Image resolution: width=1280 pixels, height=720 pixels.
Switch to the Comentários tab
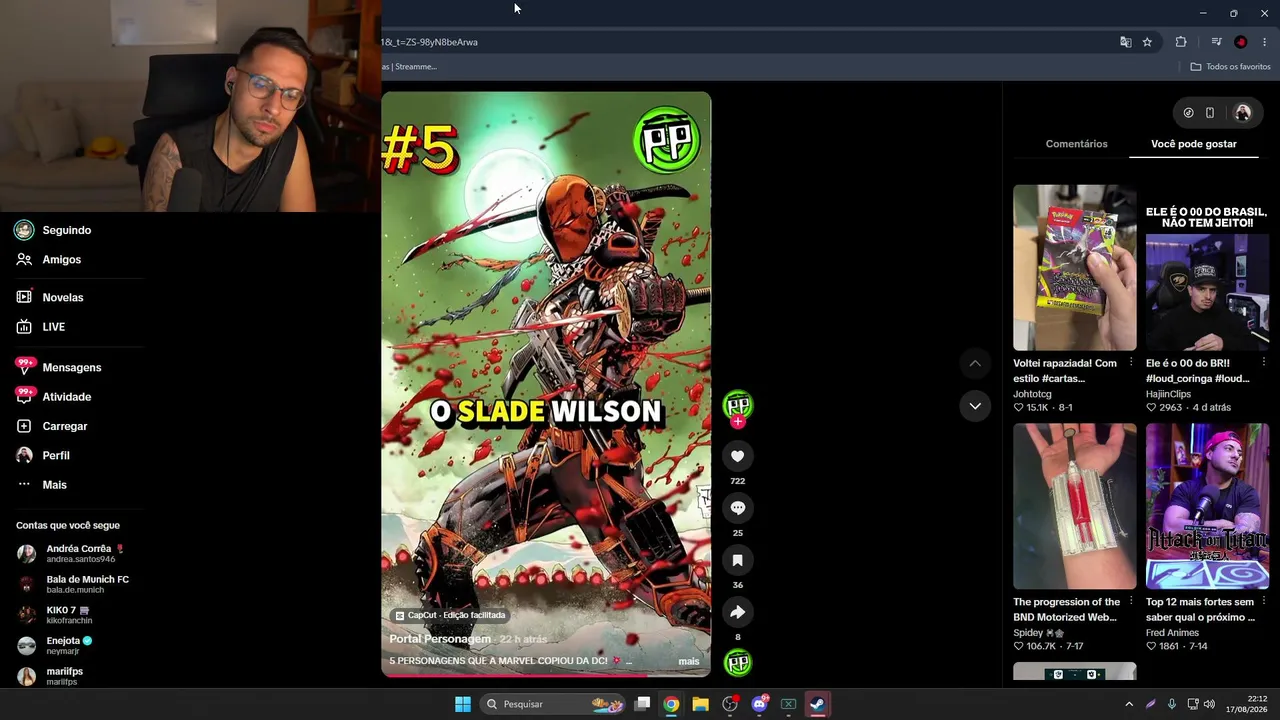pyautogui.click(x=1076, y=144)
